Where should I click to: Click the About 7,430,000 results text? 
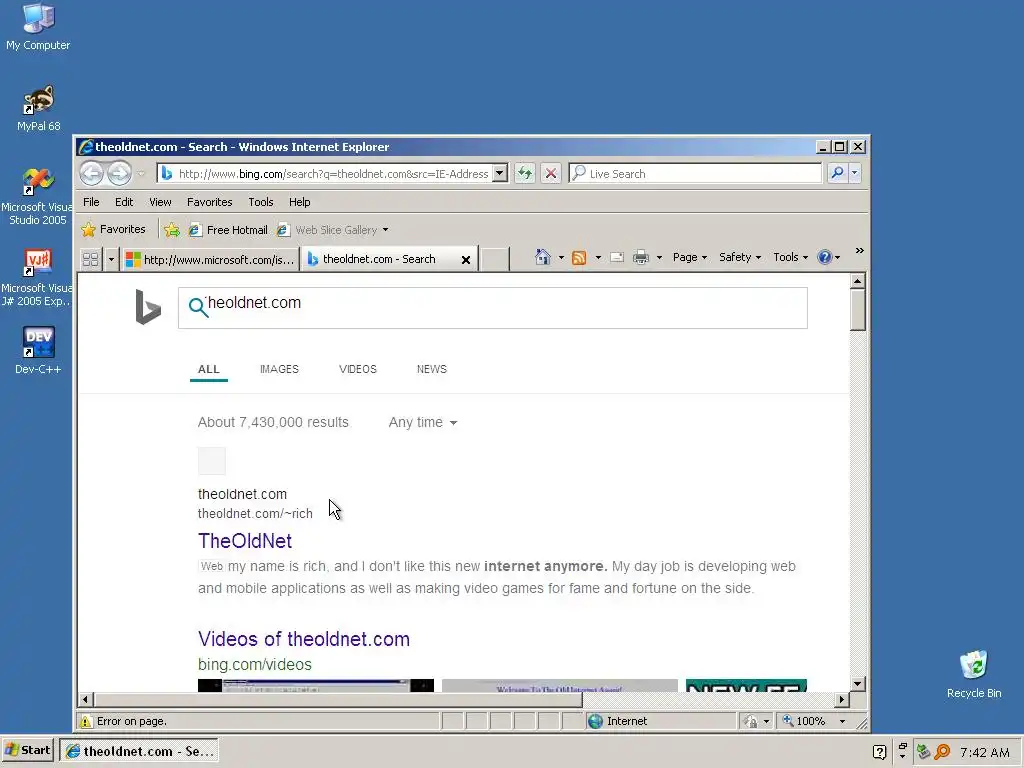pos(273,423)
